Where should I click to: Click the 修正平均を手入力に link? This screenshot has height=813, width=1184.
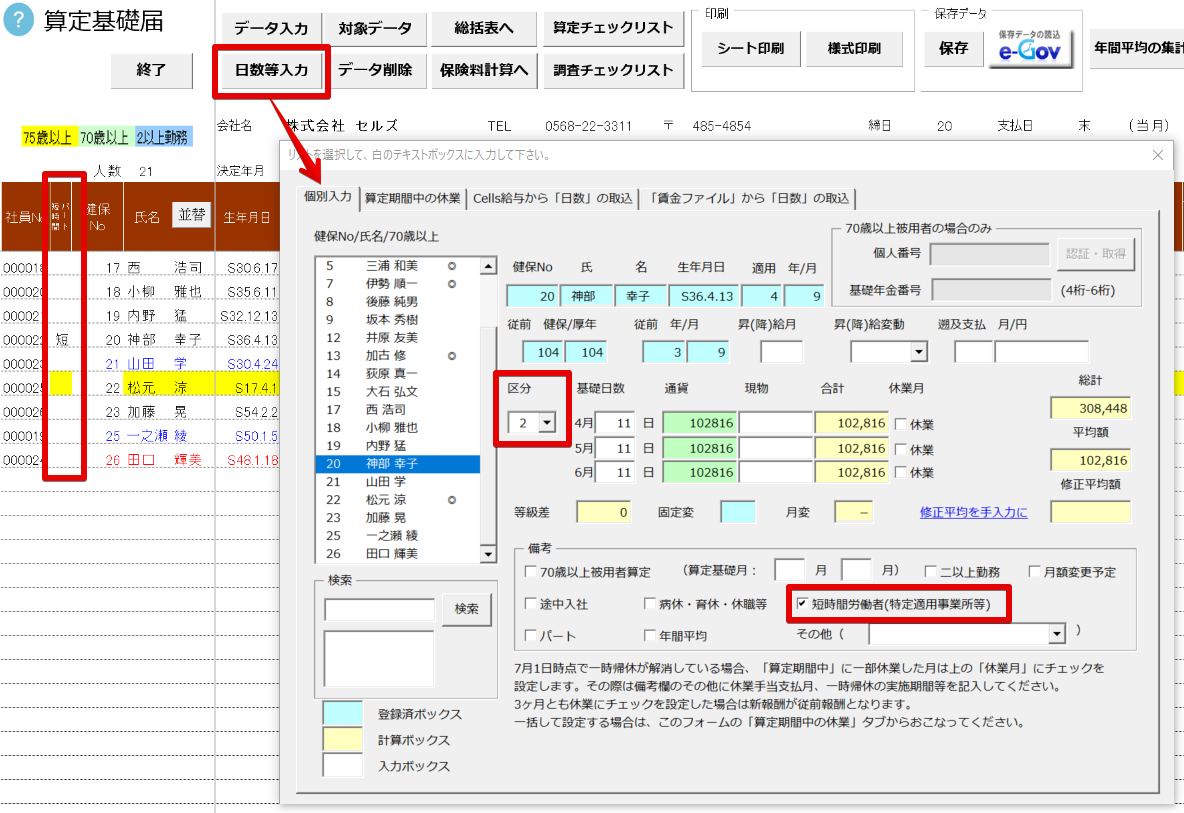coord(973,513)
